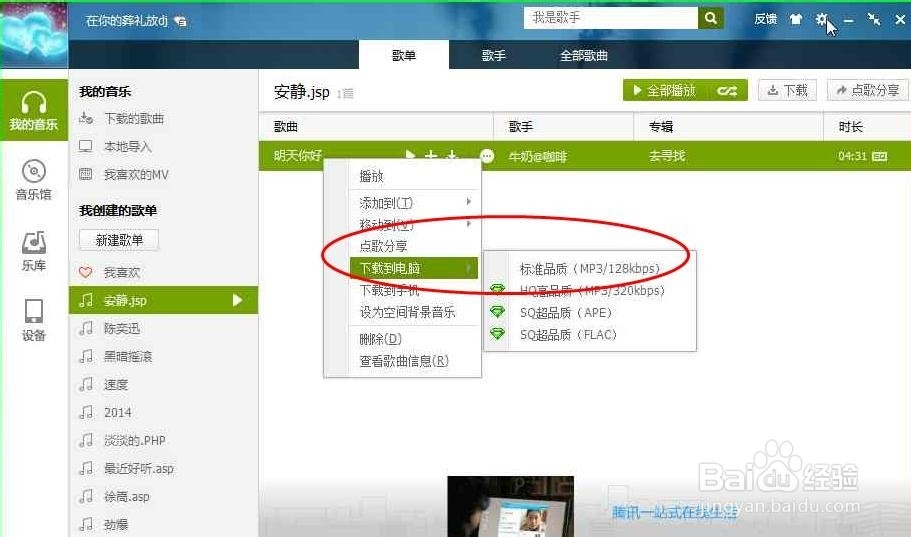Screen dimensions: 911x537
Task: Open the album art thumbnail at top left
Action: 34,35
